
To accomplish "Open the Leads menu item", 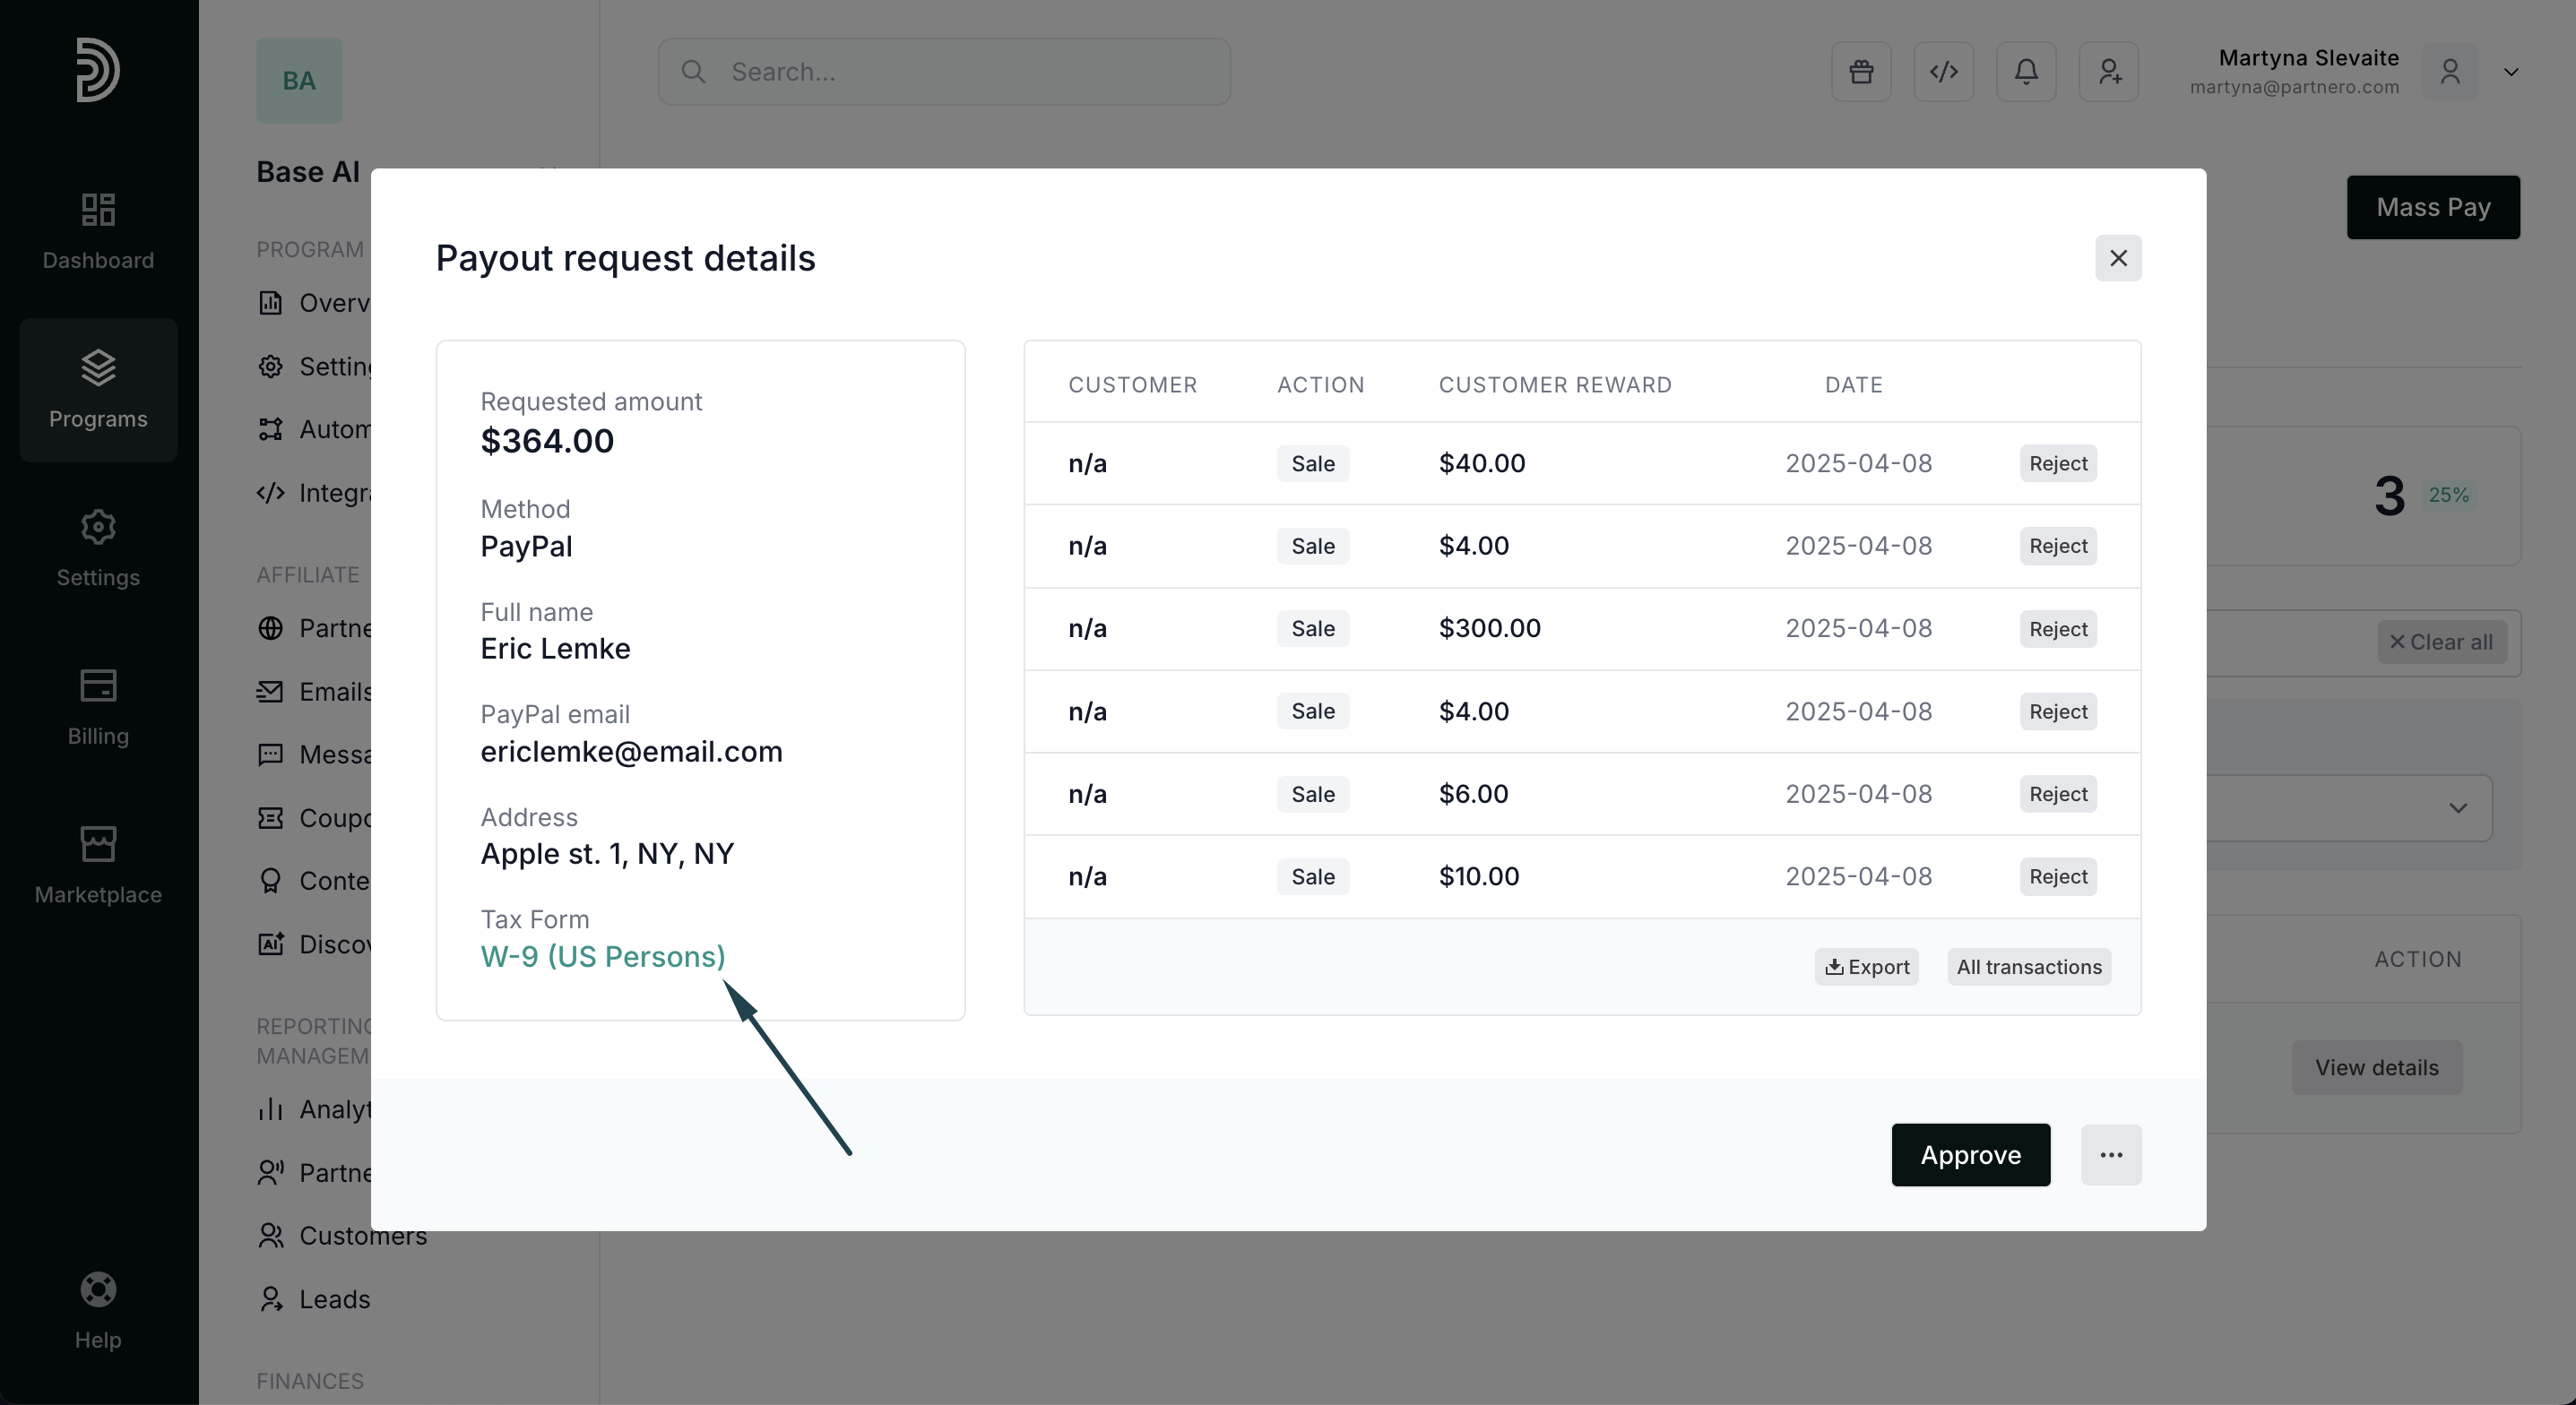I will (334, 1299).
